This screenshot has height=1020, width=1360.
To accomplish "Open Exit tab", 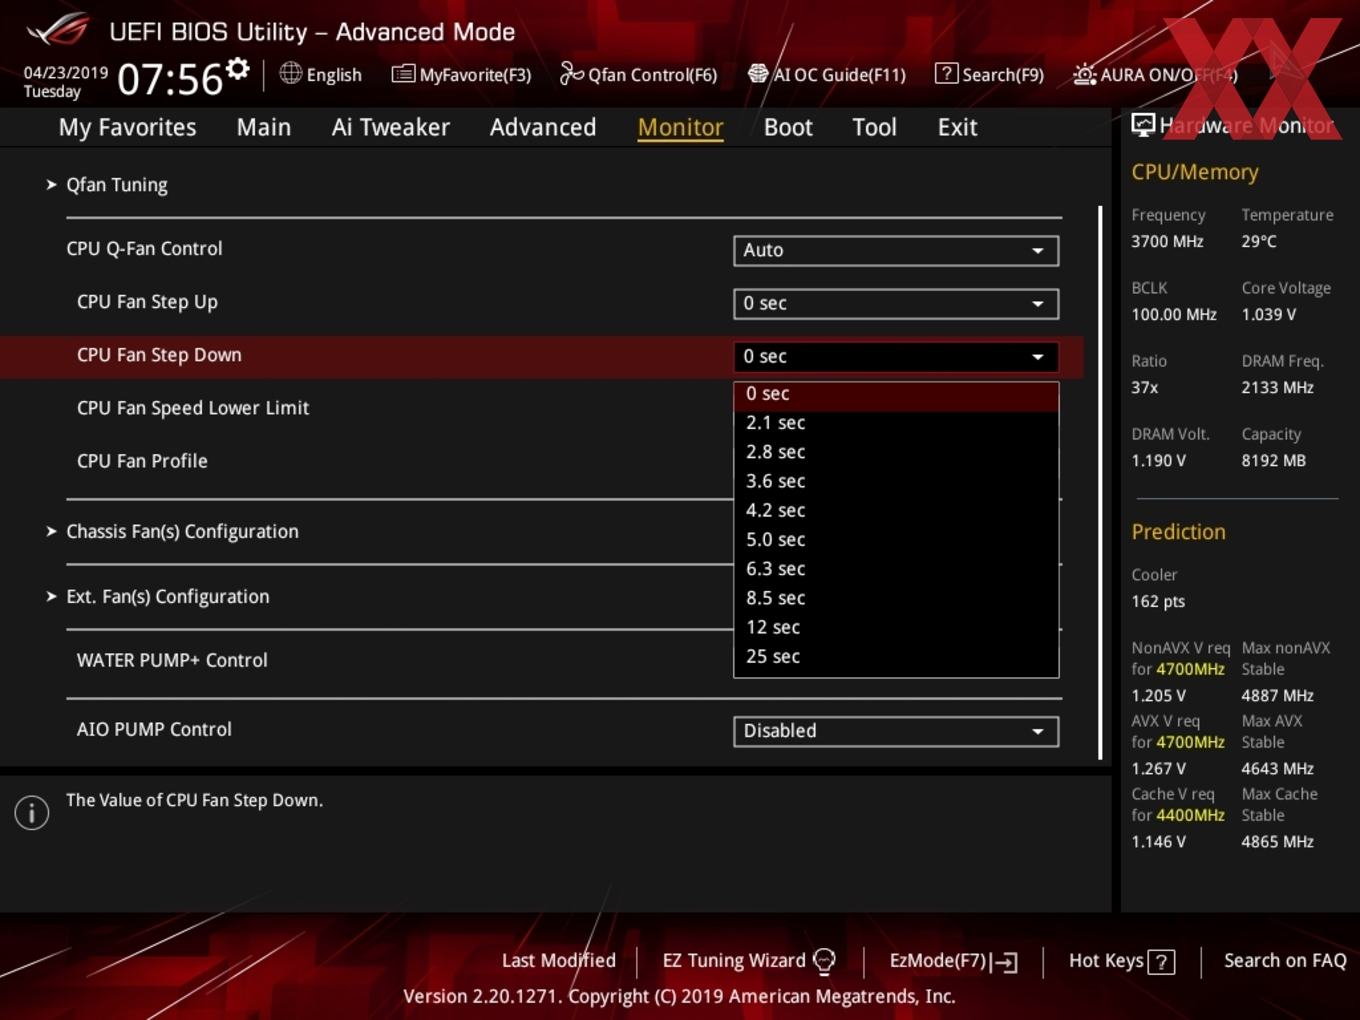I will 957,127.
